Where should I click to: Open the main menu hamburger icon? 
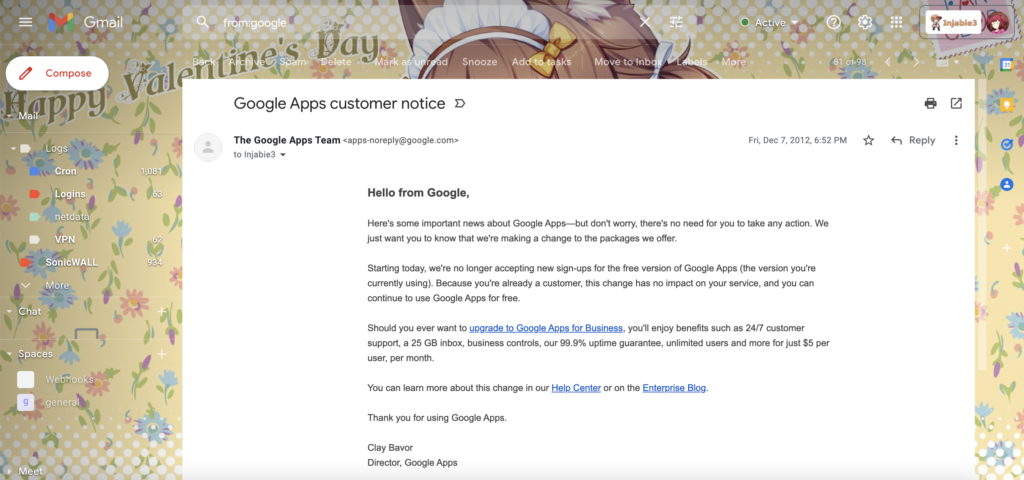(25, 22)
